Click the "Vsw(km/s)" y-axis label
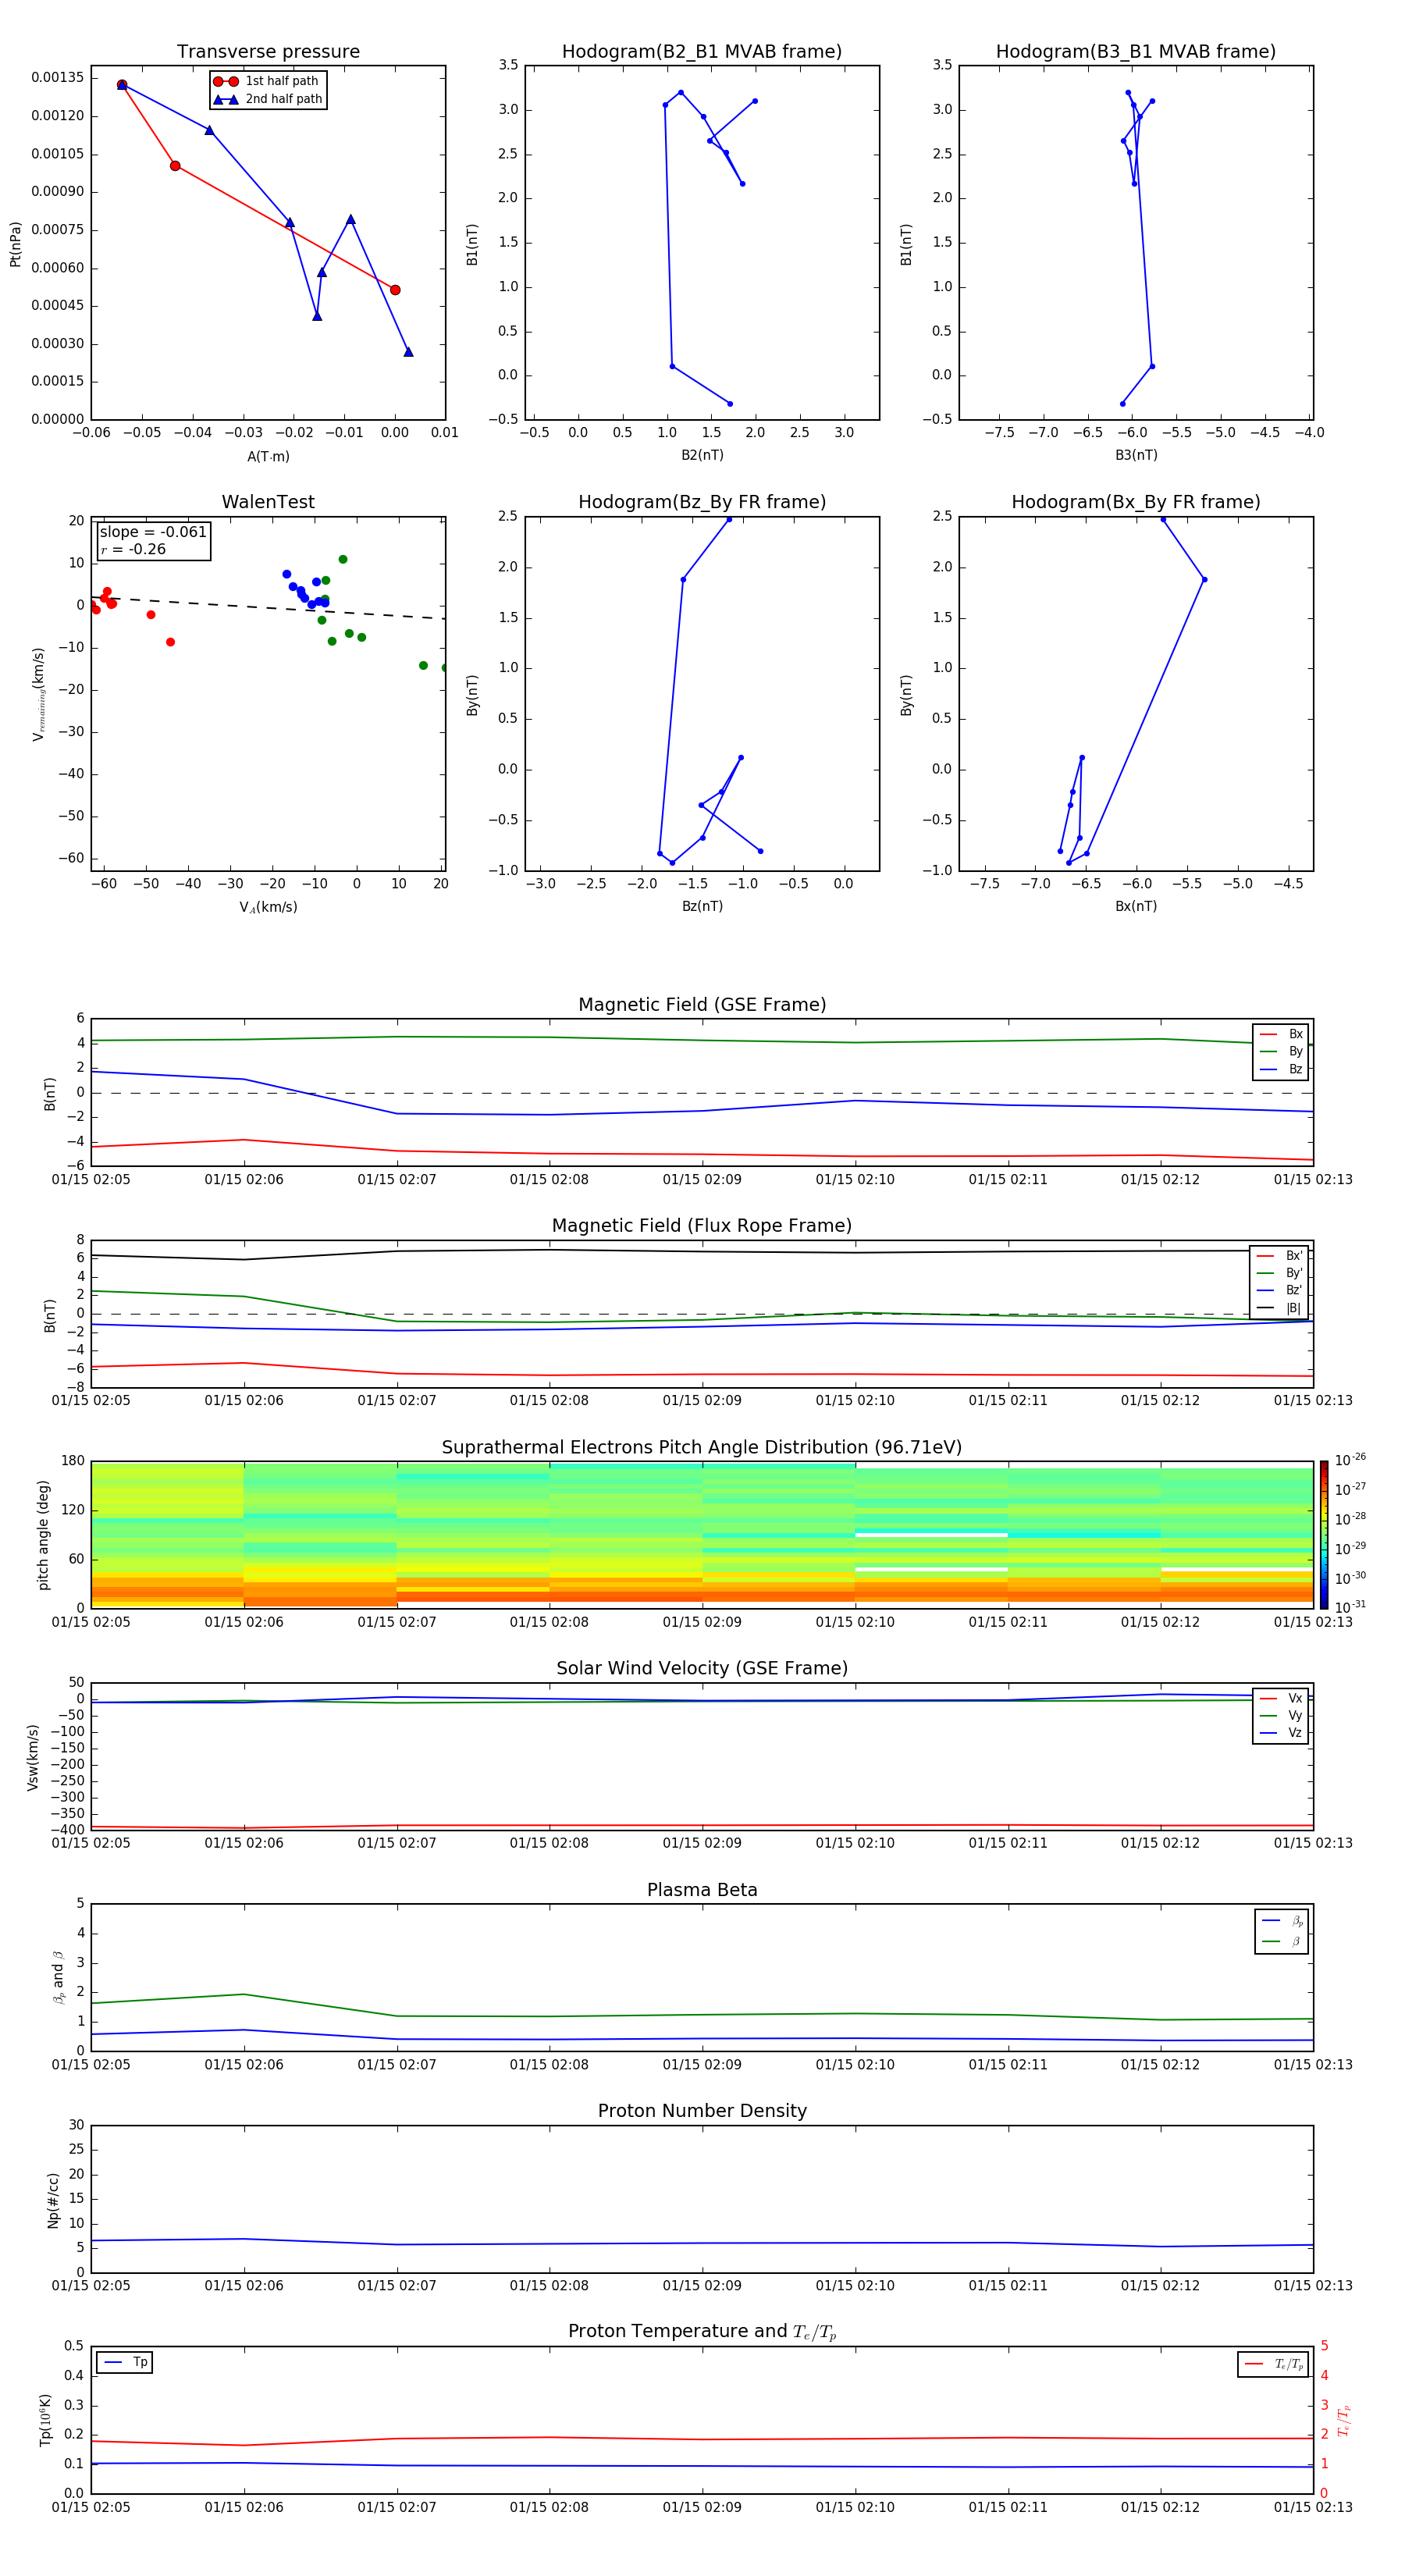The height and width of the screenshot is (2576, 1405). coord(33,1757)
